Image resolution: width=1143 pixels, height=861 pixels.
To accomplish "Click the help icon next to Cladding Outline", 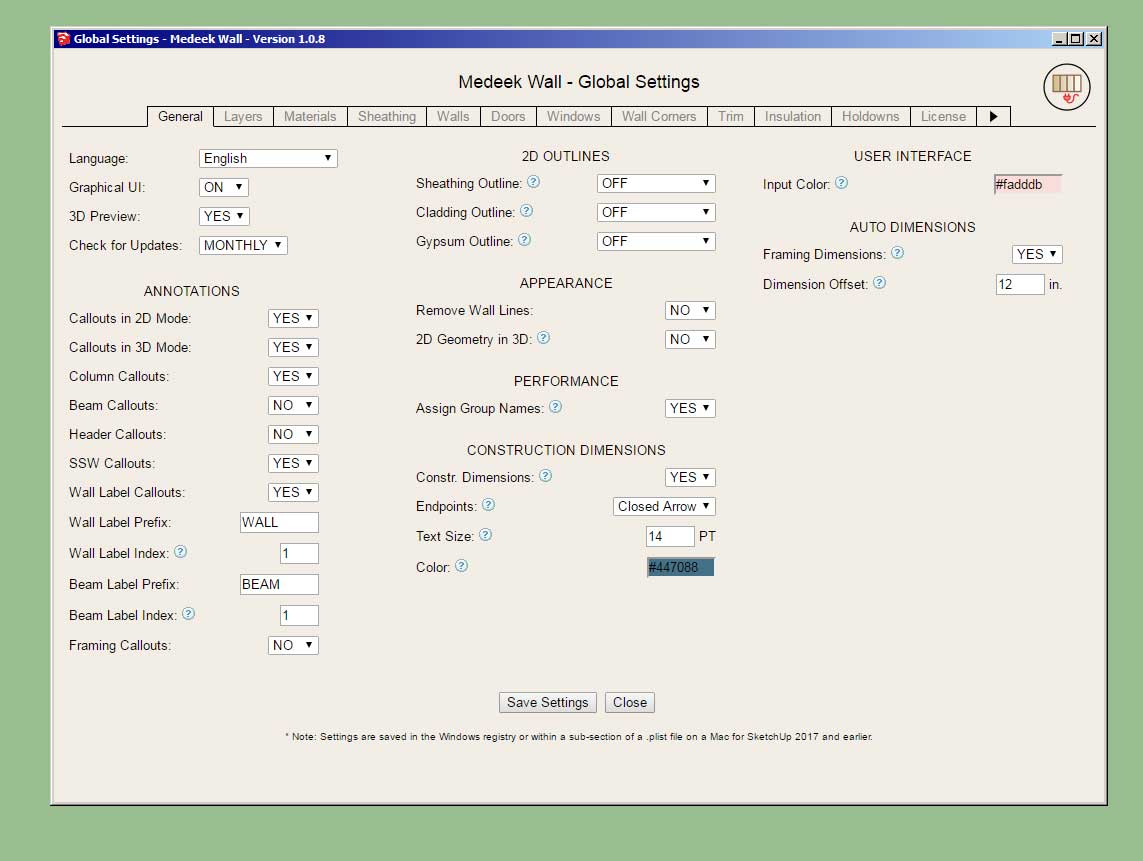I will pos(526,211).
